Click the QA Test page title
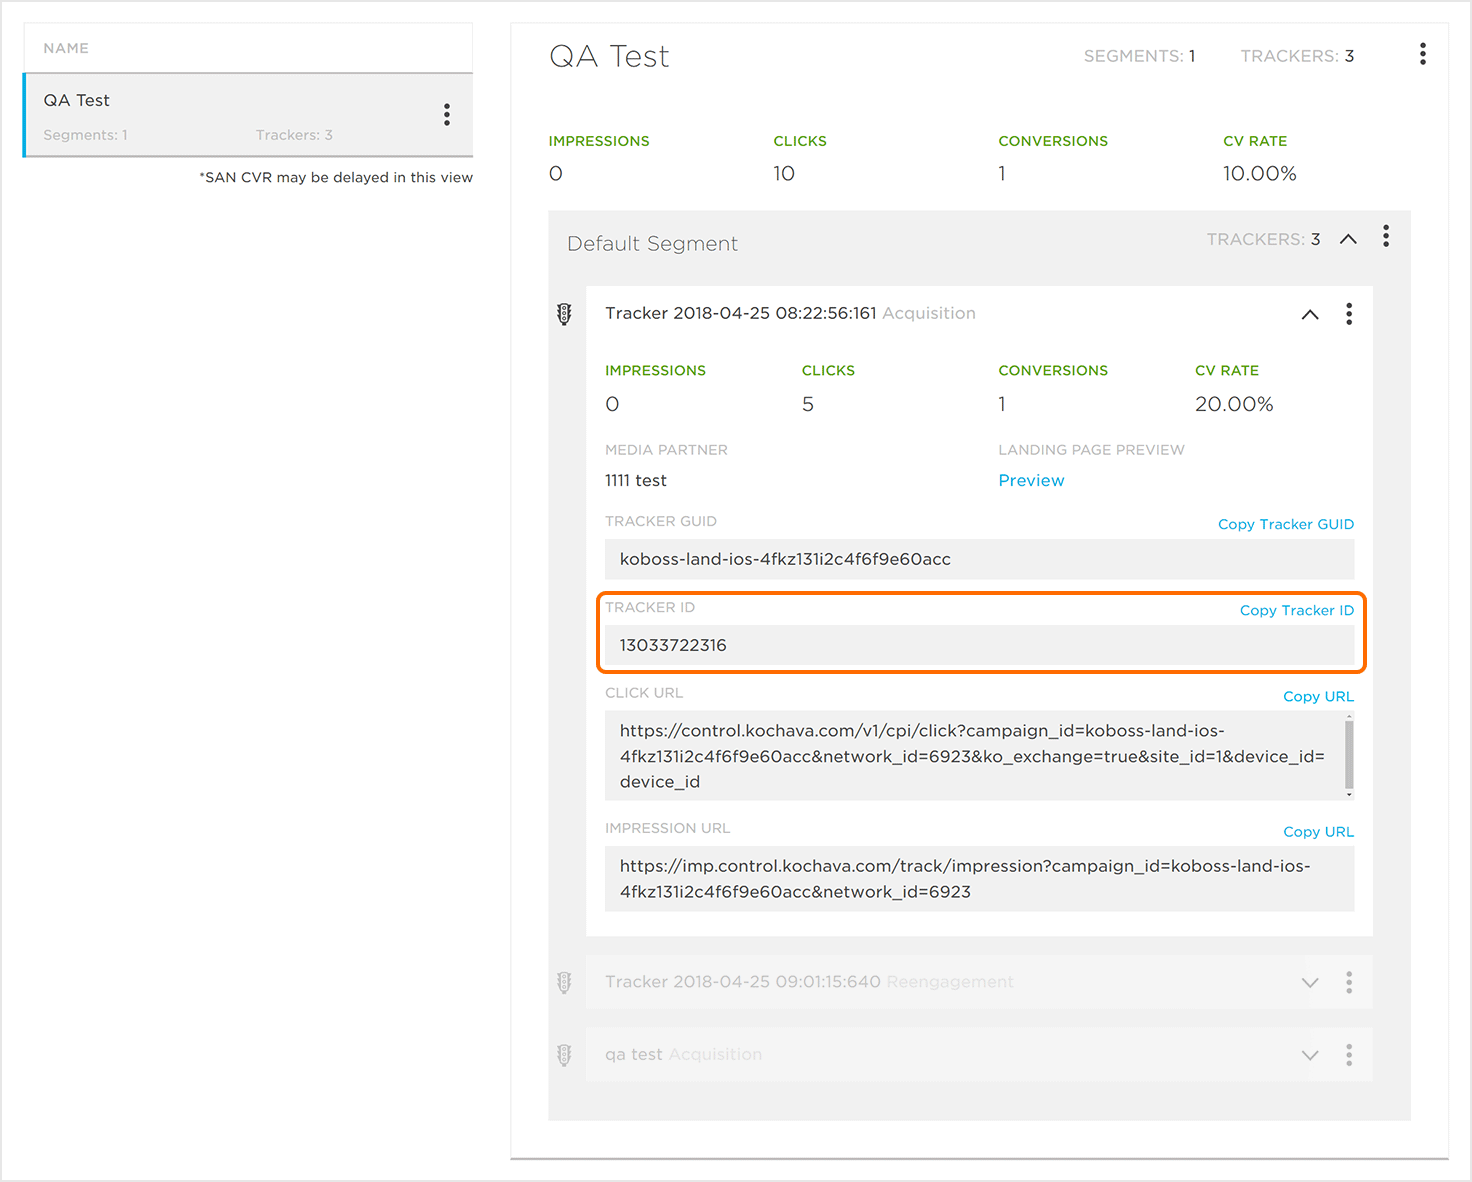The width and height of the screenshot is (1472, 1182). pyautogui.click(x=609, y=56)
